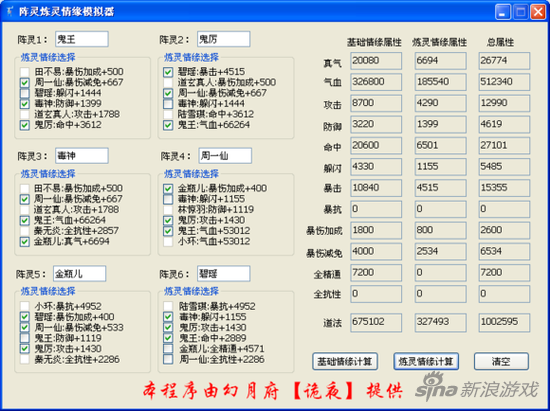Click the 道法 total field showing 1002595
The image size is (550, 411).
504,323
